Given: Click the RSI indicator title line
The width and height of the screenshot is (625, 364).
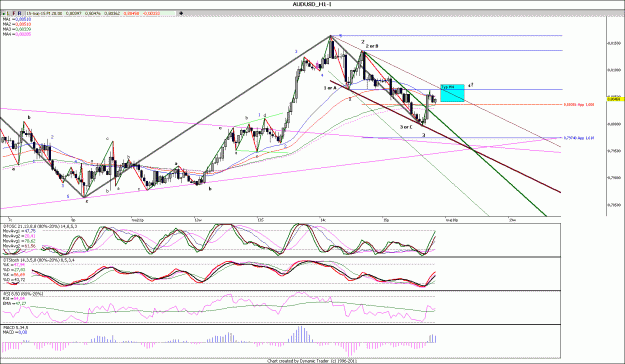Looking at the screenshot, I should tap(23, 294).
